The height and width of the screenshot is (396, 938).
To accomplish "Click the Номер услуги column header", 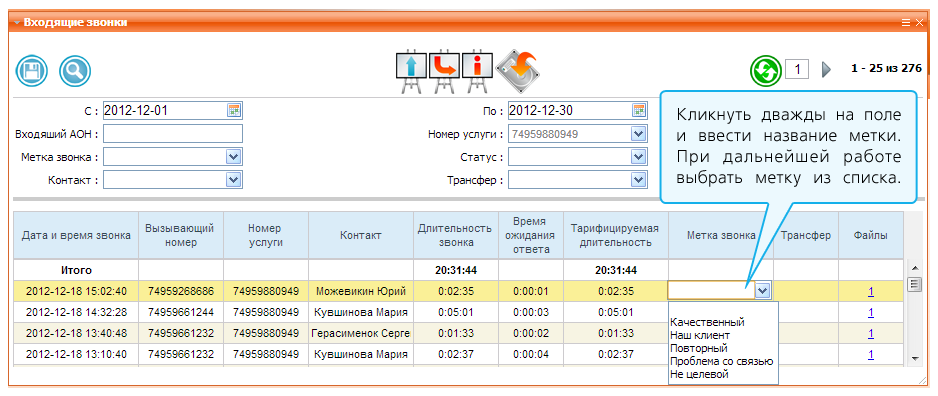I will coord(266,235).
